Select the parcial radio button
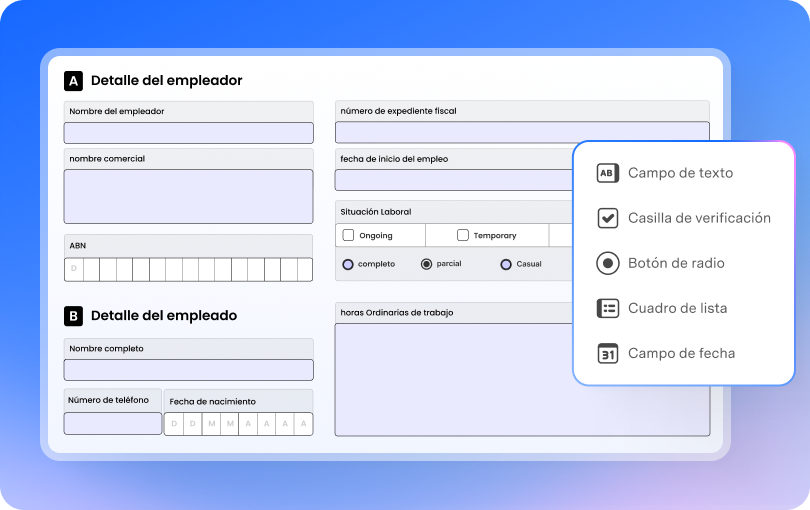 (x=426, y=264)
